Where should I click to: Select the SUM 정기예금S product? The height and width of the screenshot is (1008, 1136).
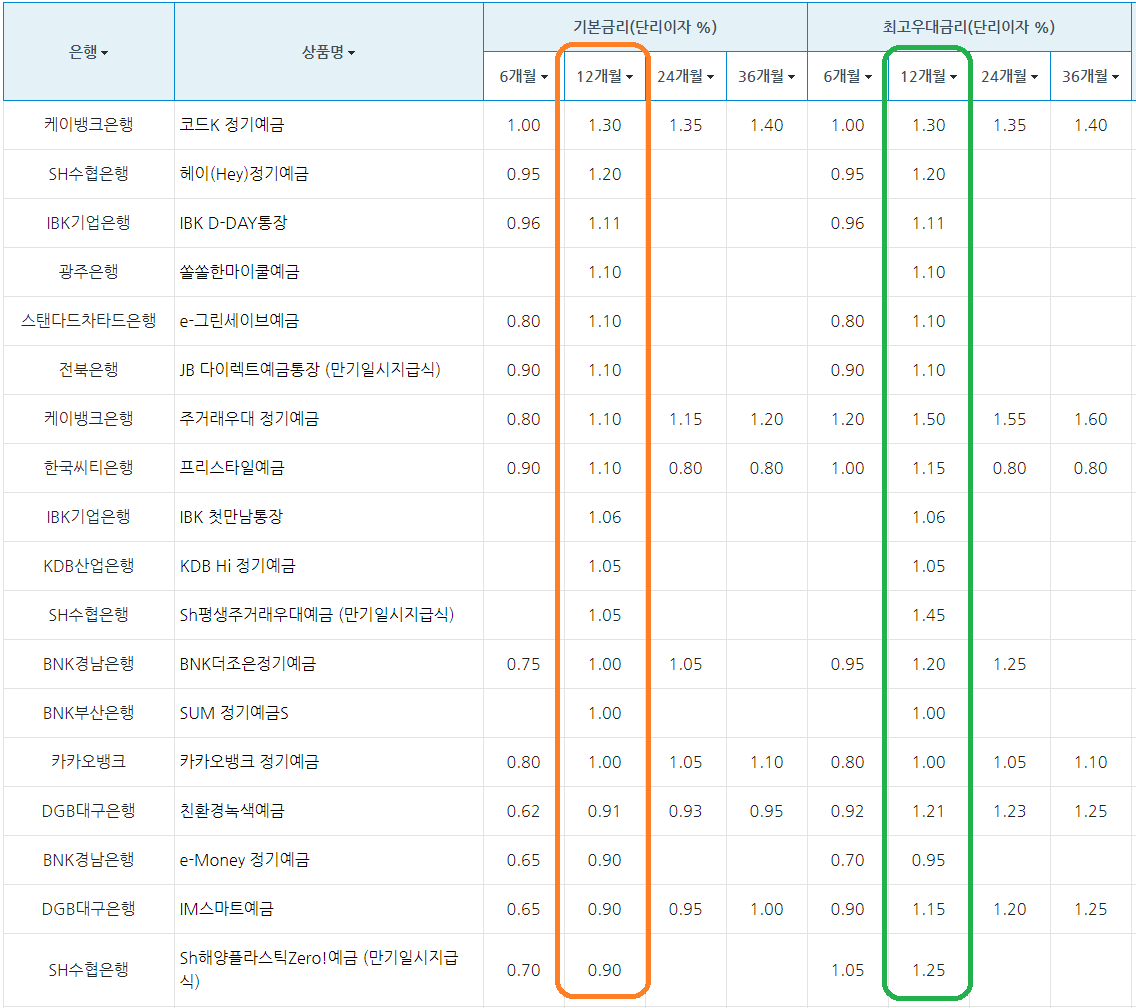pos(234,713)
